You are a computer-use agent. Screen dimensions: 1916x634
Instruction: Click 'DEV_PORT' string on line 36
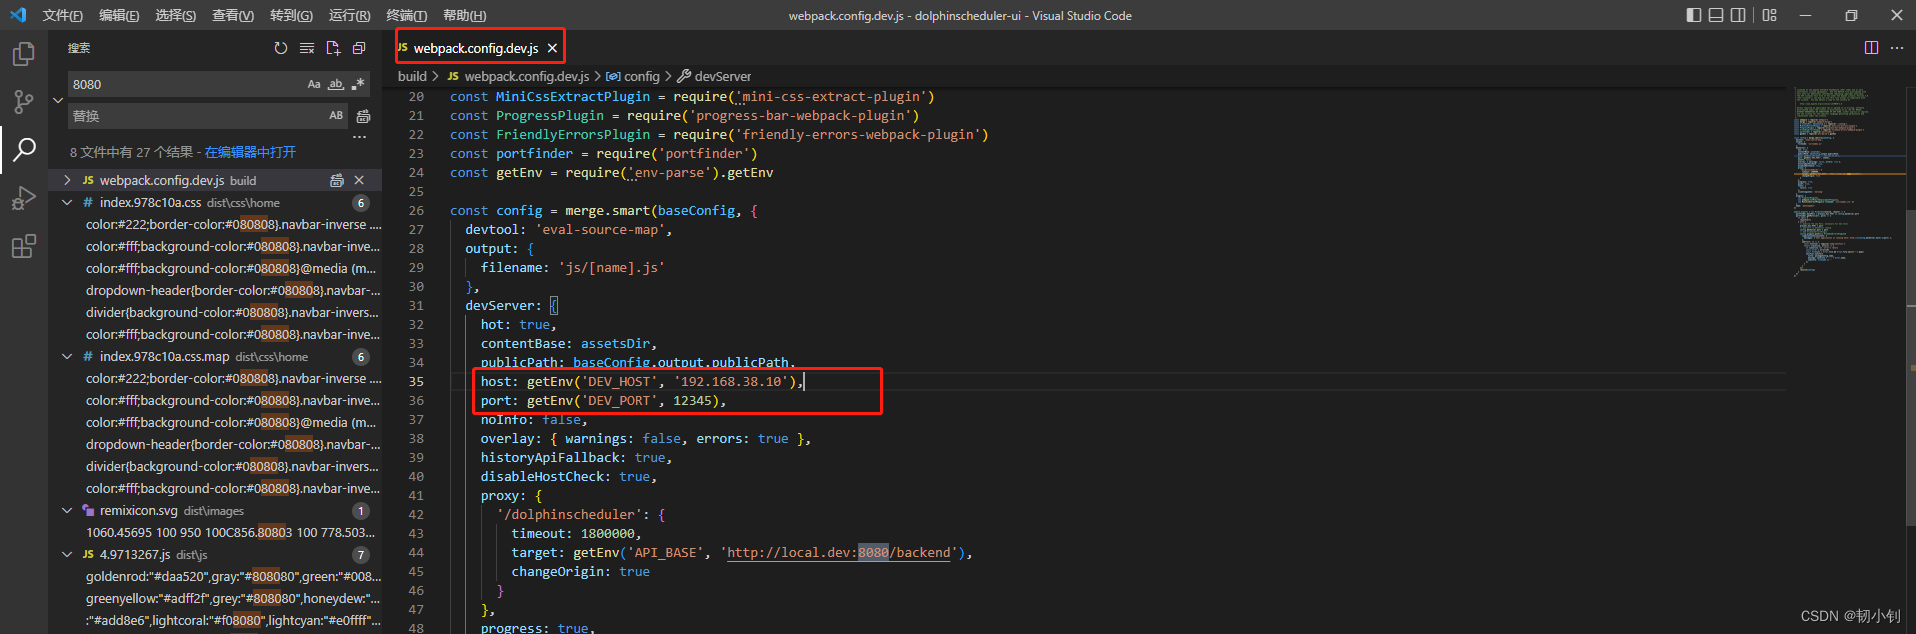coord(619,401)
